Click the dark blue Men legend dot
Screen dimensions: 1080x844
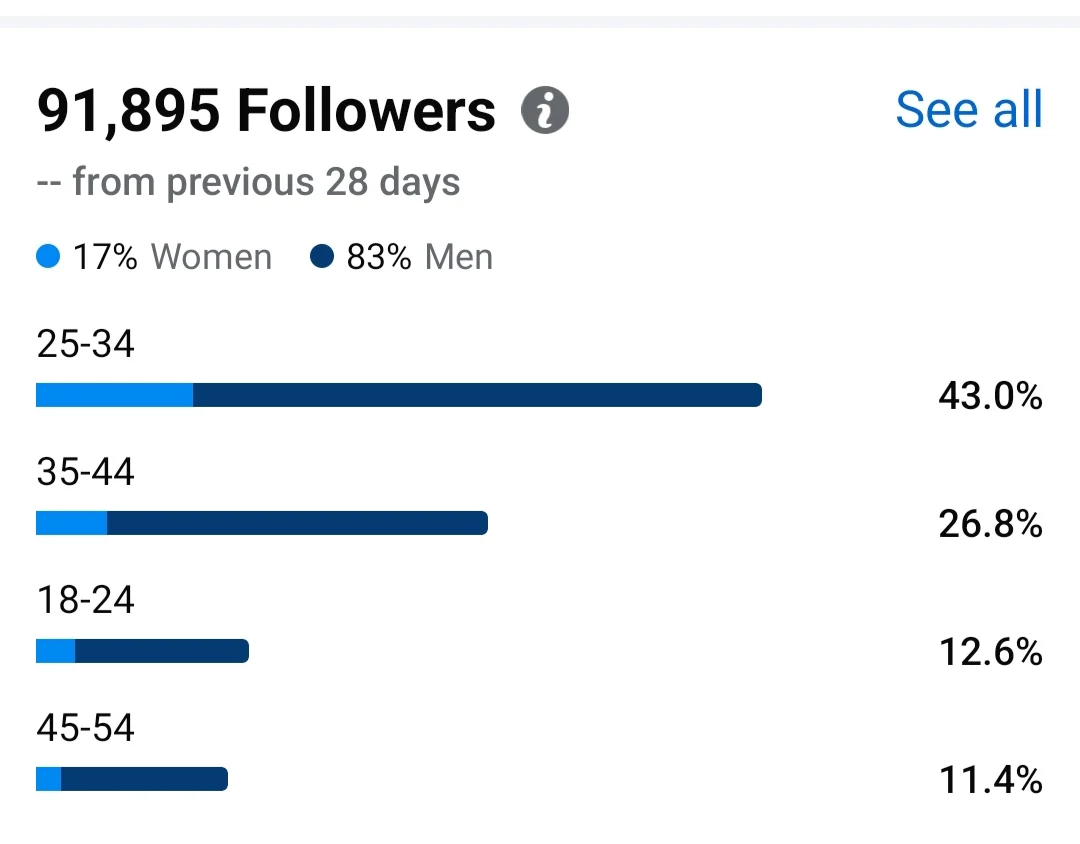322,256
